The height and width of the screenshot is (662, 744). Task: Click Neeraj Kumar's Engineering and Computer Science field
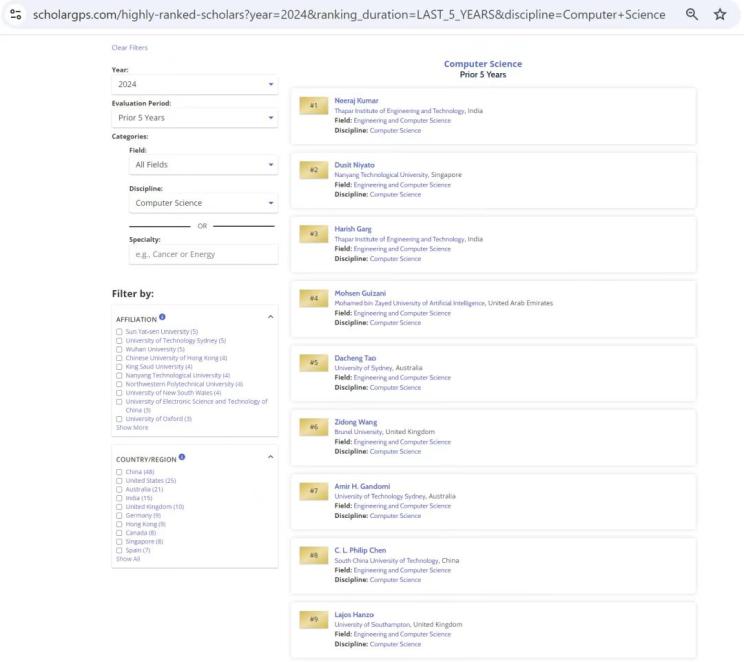click(x=402, y=121)
